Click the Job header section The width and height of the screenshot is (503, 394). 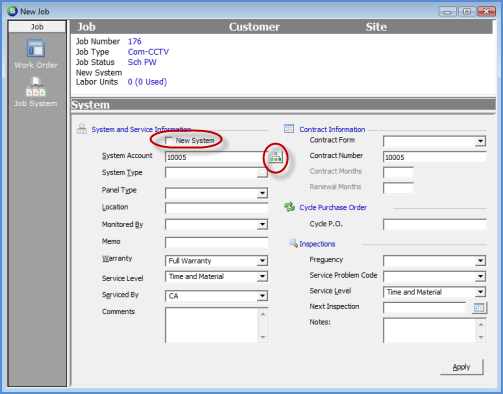tap(86, 27)
